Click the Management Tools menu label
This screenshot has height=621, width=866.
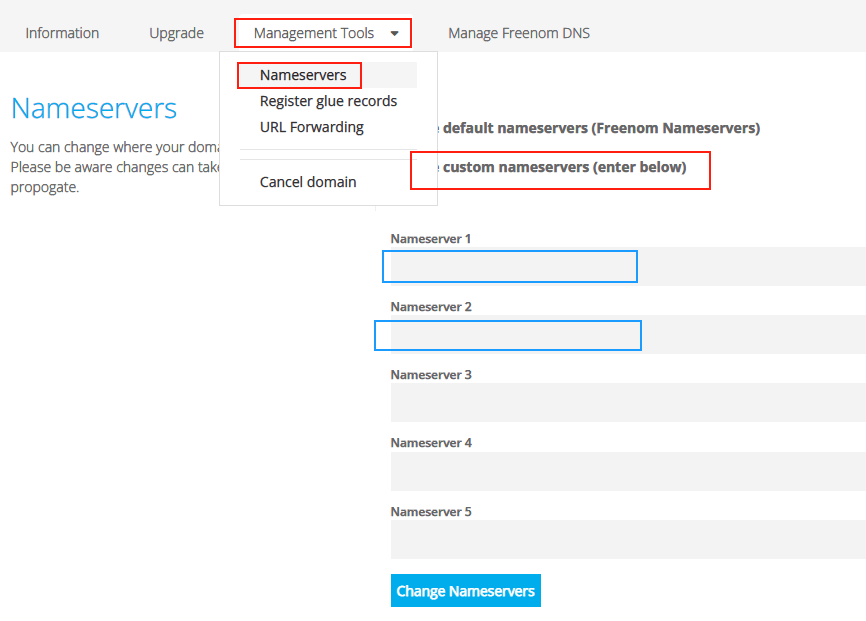click(x=313, y=33)
